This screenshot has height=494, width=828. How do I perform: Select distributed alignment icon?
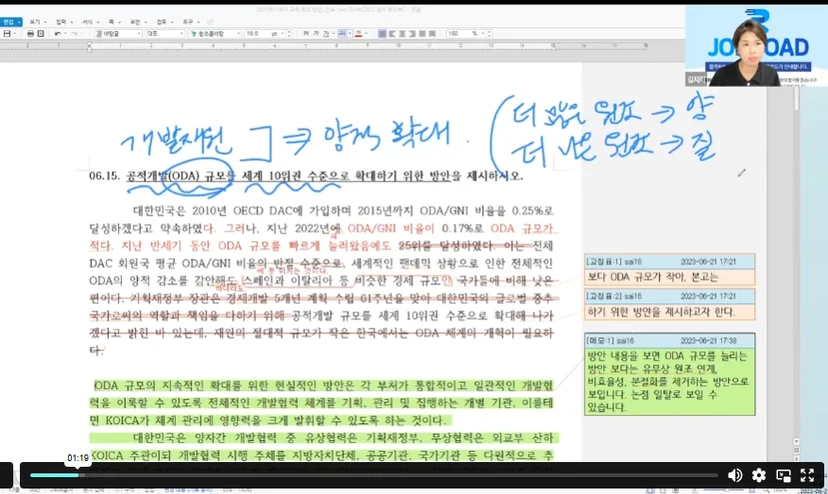click(x=422, y=33)
